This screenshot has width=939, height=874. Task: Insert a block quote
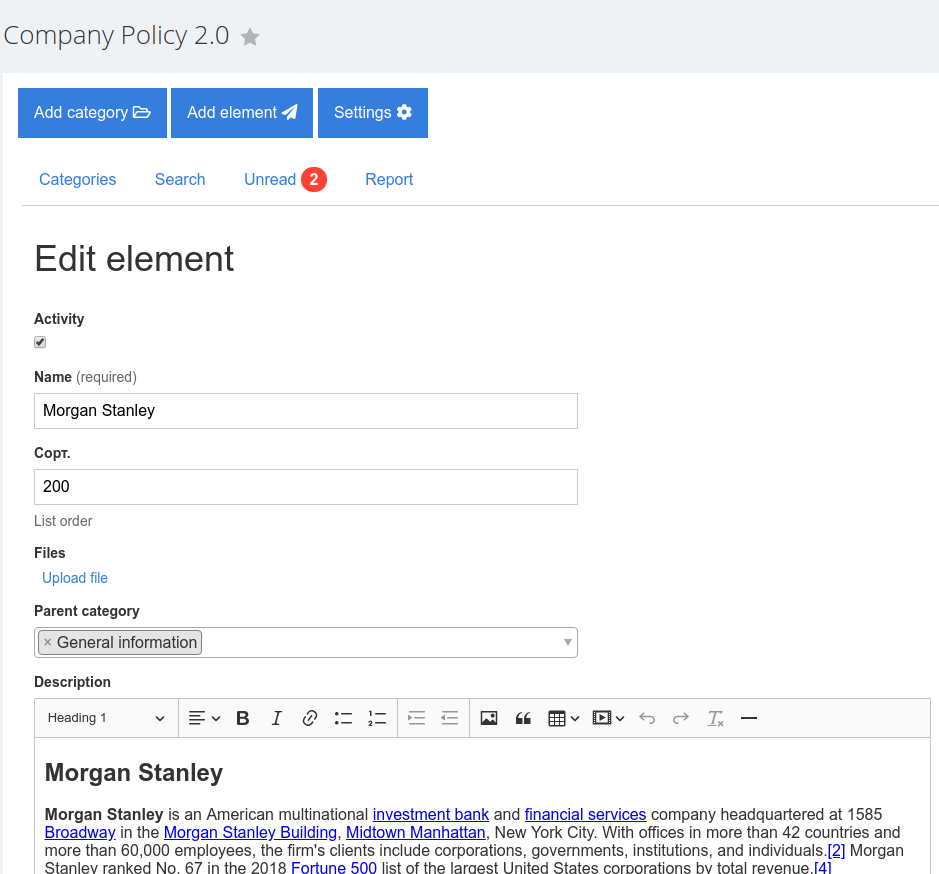tap(522, 718)
